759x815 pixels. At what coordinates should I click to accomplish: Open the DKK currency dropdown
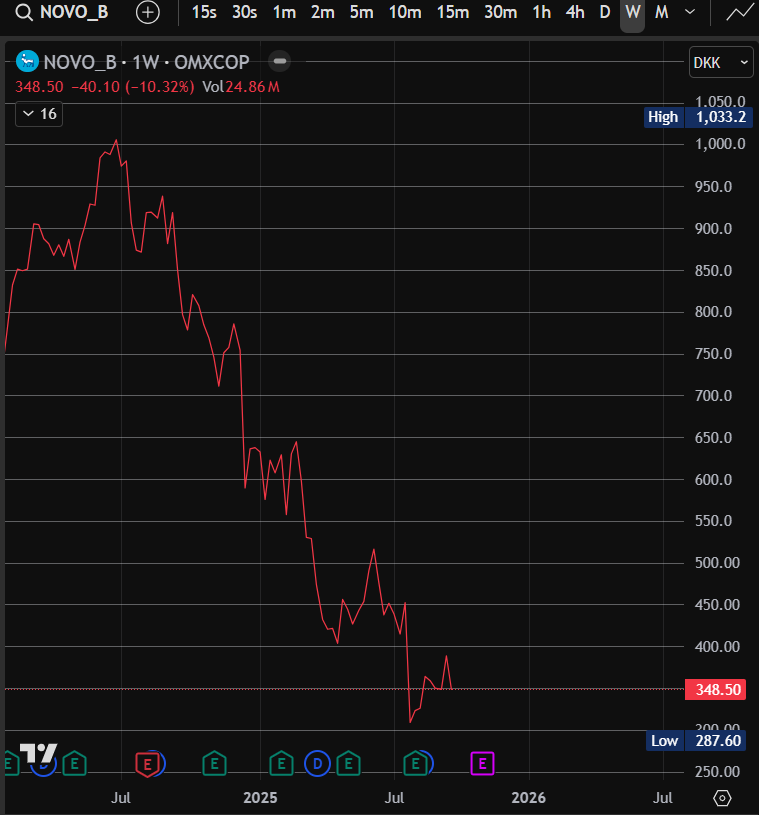point(721,62)
